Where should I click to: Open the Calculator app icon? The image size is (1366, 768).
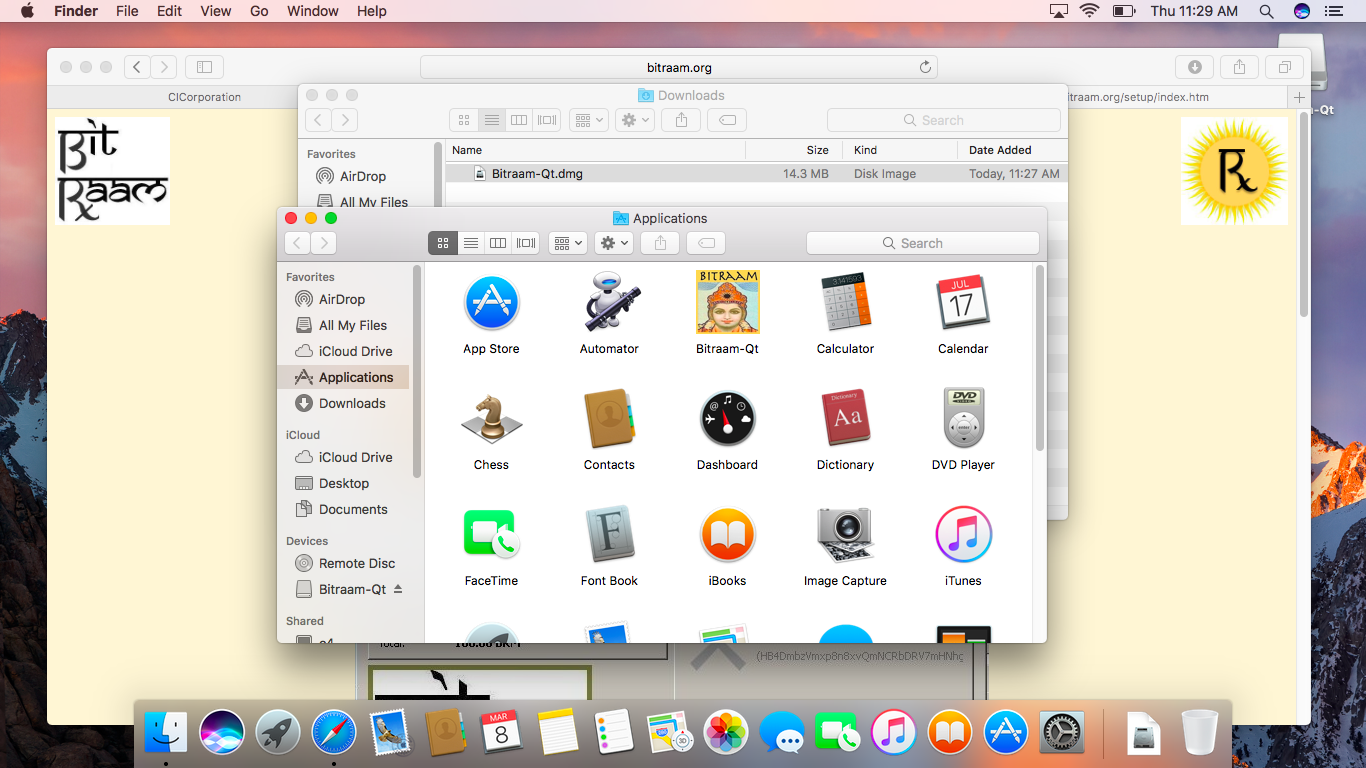[x=845, y=303]
